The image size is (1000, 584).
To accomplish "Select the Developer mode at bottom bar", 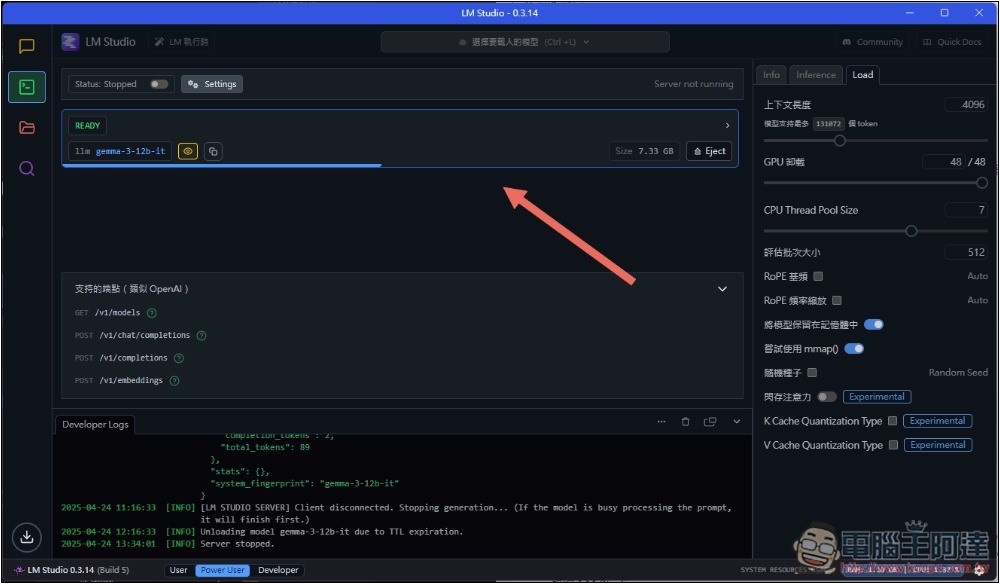I will [278, 570].
